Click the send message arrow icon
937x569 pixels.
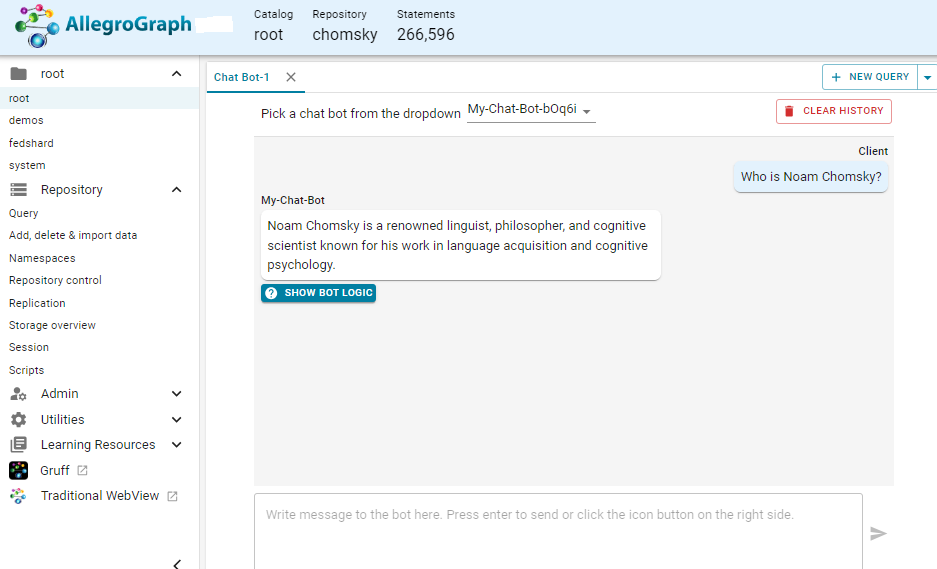pyautogui.click(x=878, y=534)
